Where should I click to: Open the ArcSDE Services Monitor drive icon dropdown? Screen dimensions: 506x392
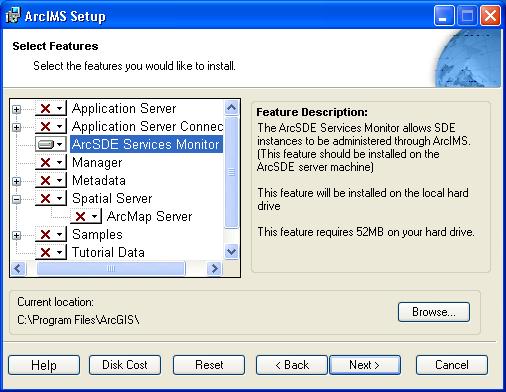pyautogui.click(x=51, y=144)
